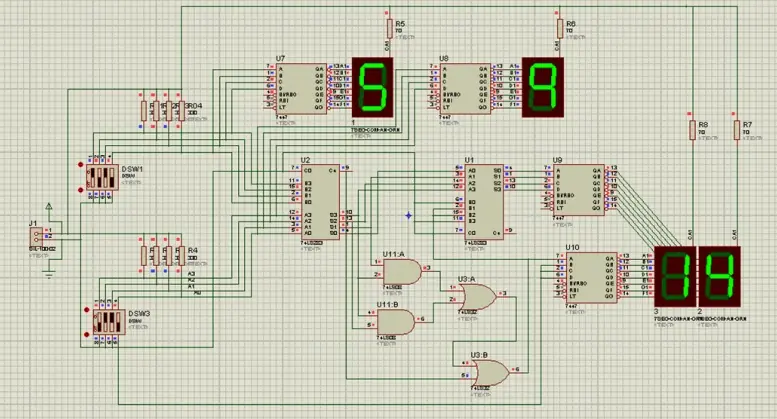Select the U3:A OR gate
The image size is (777, 419).
477,297
